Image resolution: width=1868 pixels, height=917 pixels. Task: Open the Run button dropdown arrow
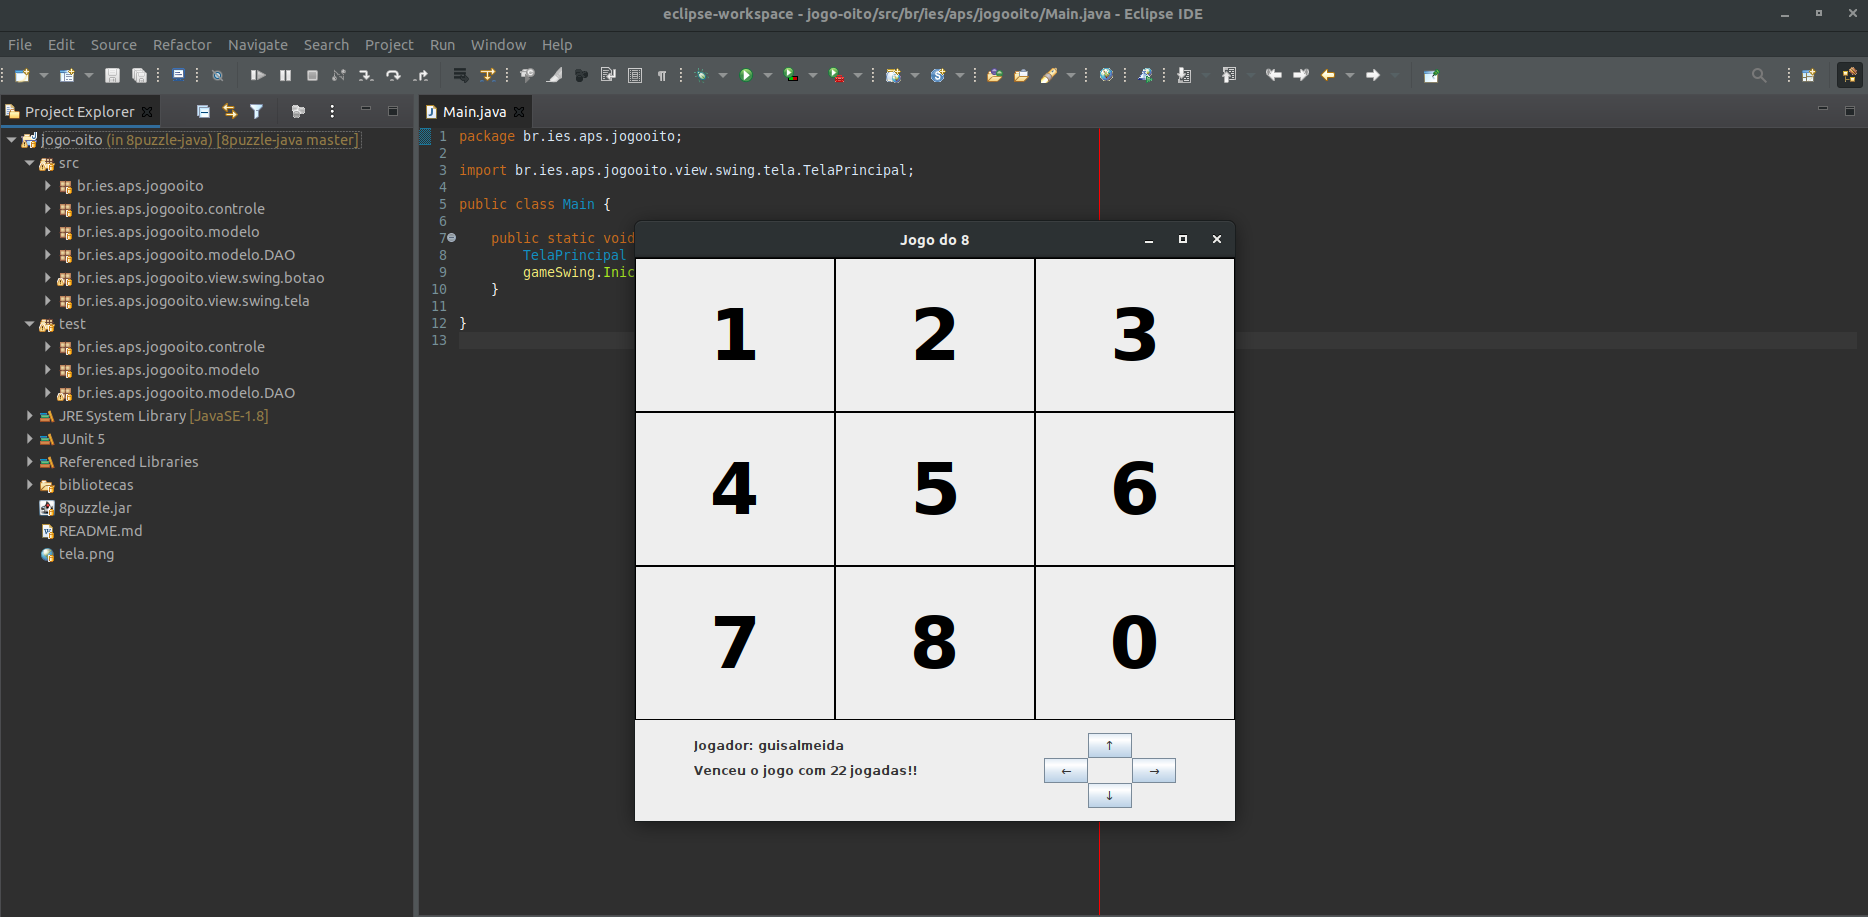pos(768,76)
